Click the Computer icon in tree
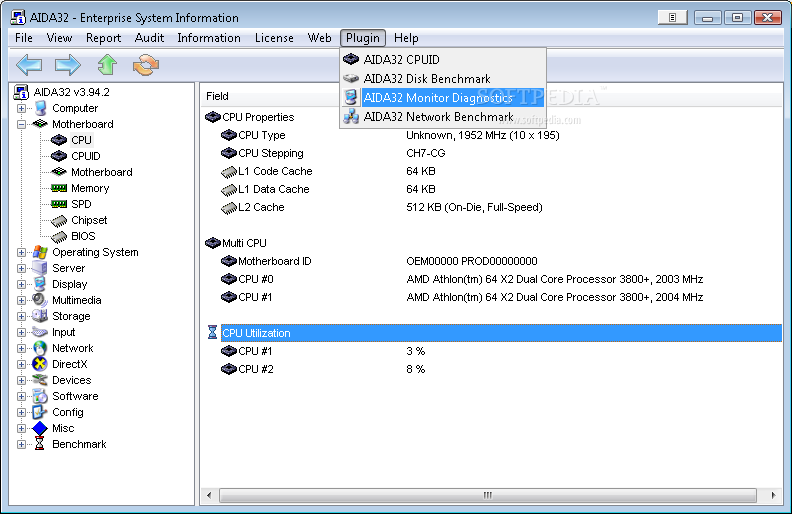This screenshot has height=514, width=792. coord(40,108)
